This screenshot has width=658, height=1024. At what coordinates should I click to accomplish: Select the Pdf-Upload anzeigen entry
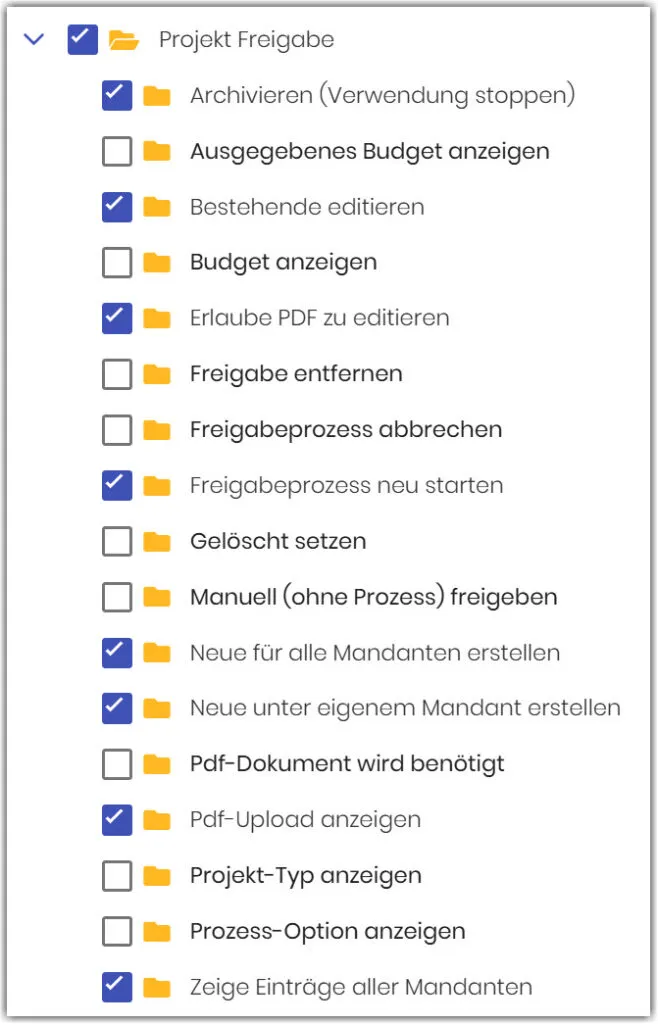305,820
